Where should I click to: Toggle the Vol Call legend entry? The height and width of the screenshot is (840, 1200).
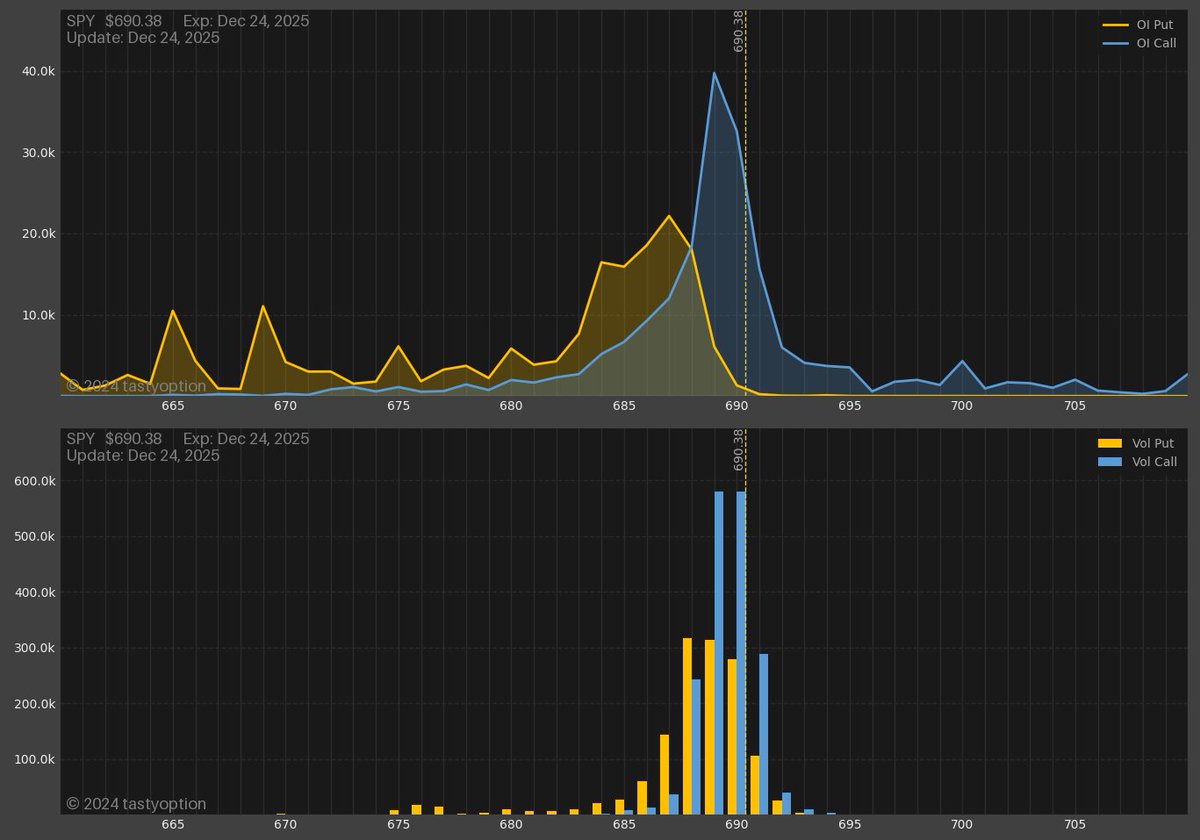tap(1136, 461)
